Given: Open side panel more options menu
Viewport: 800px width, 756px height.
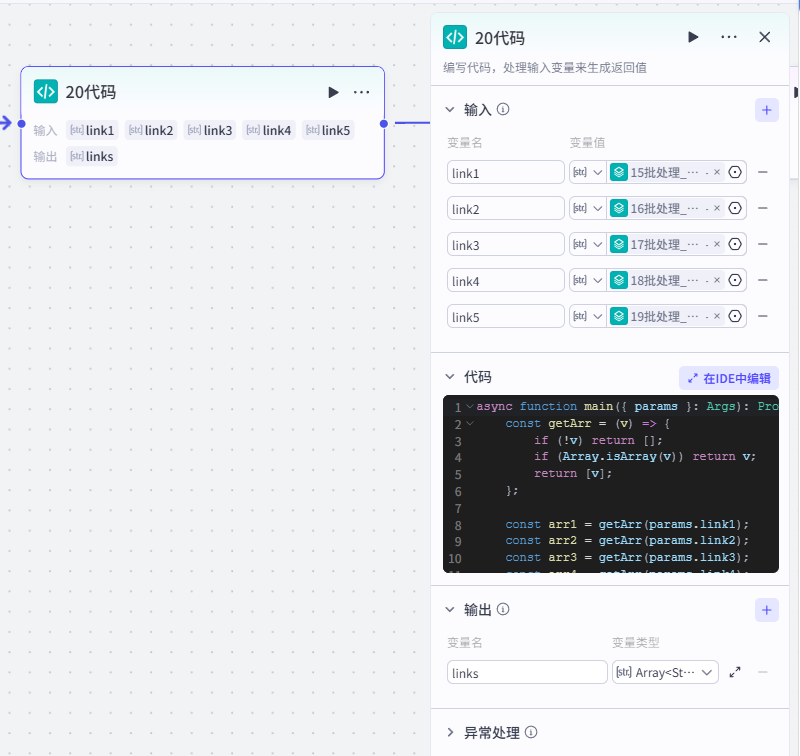Looking at the screenshot, I should coord(729,37).
